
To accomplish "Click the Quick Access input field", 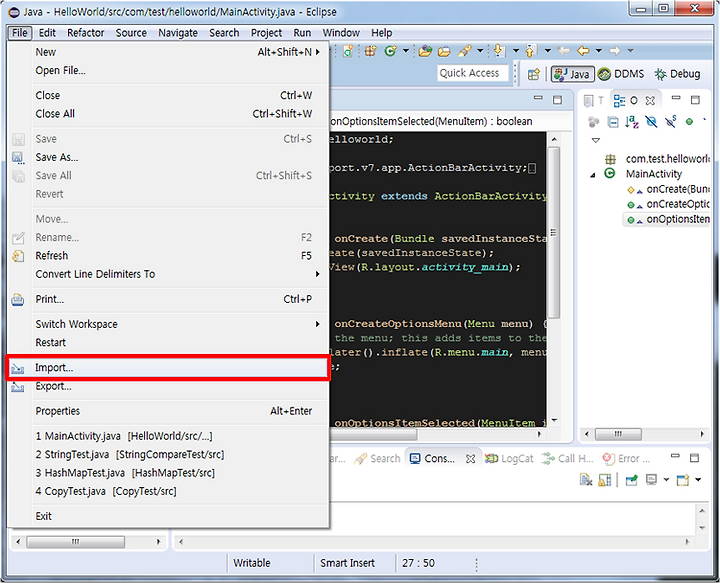I will click(473, 73).
